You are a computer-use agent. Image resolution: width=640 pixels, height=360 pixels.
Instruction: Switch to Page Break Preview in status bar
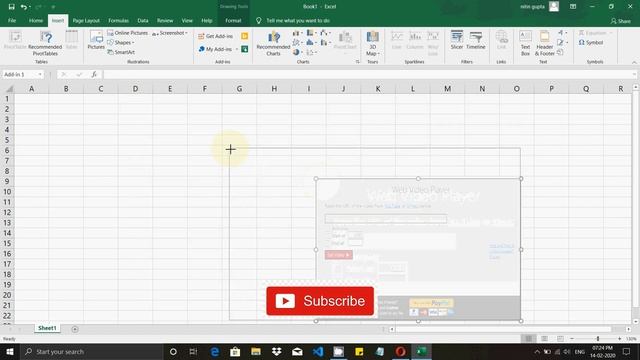[560, 339]
